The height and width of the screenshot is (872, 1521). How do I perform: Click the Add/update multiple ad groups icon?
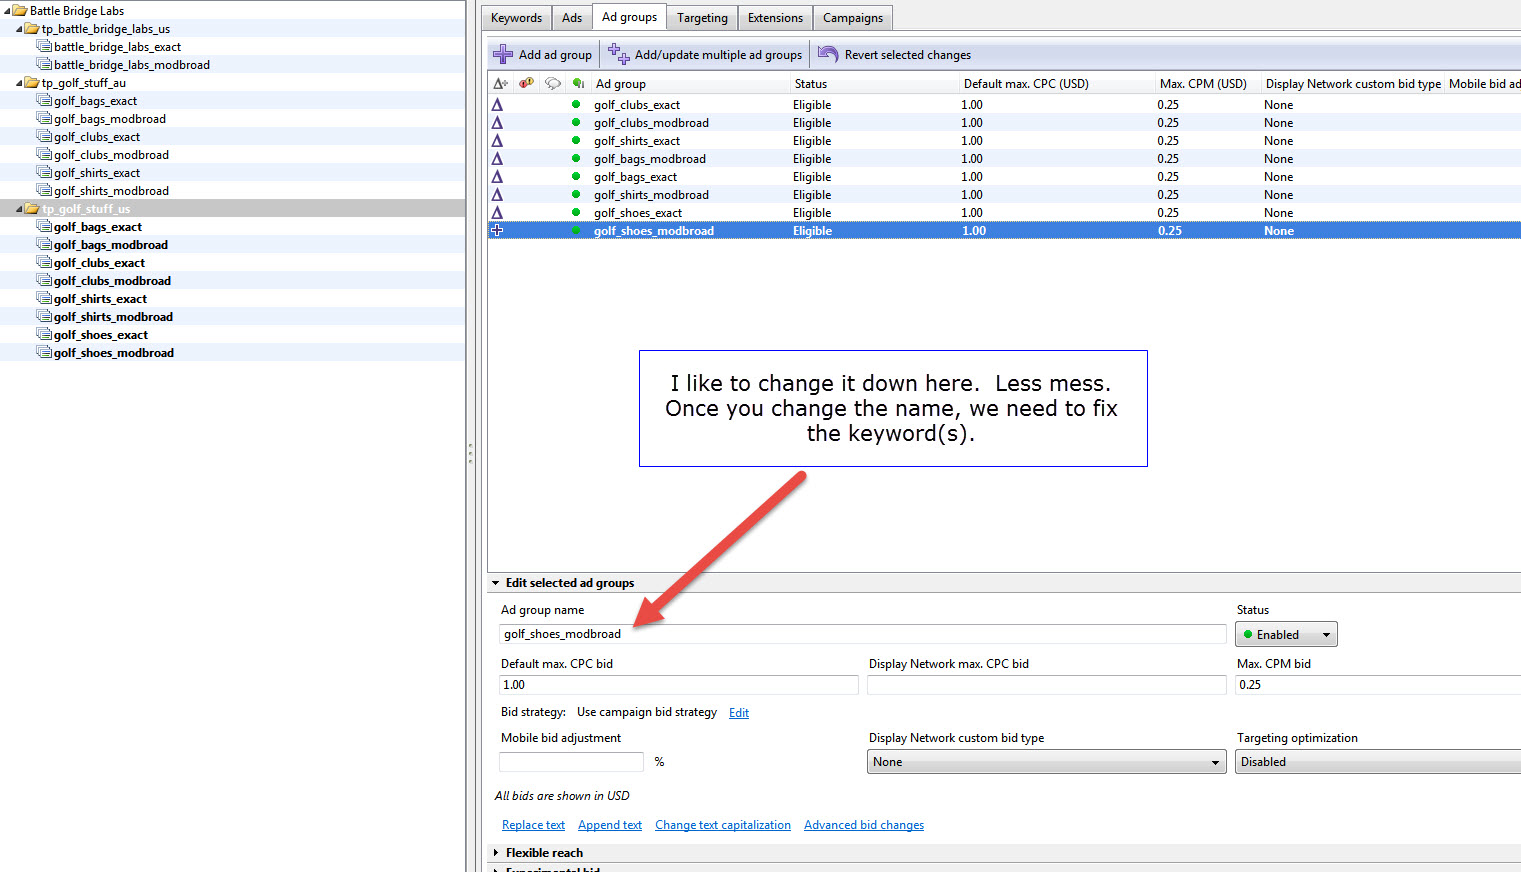619,55
